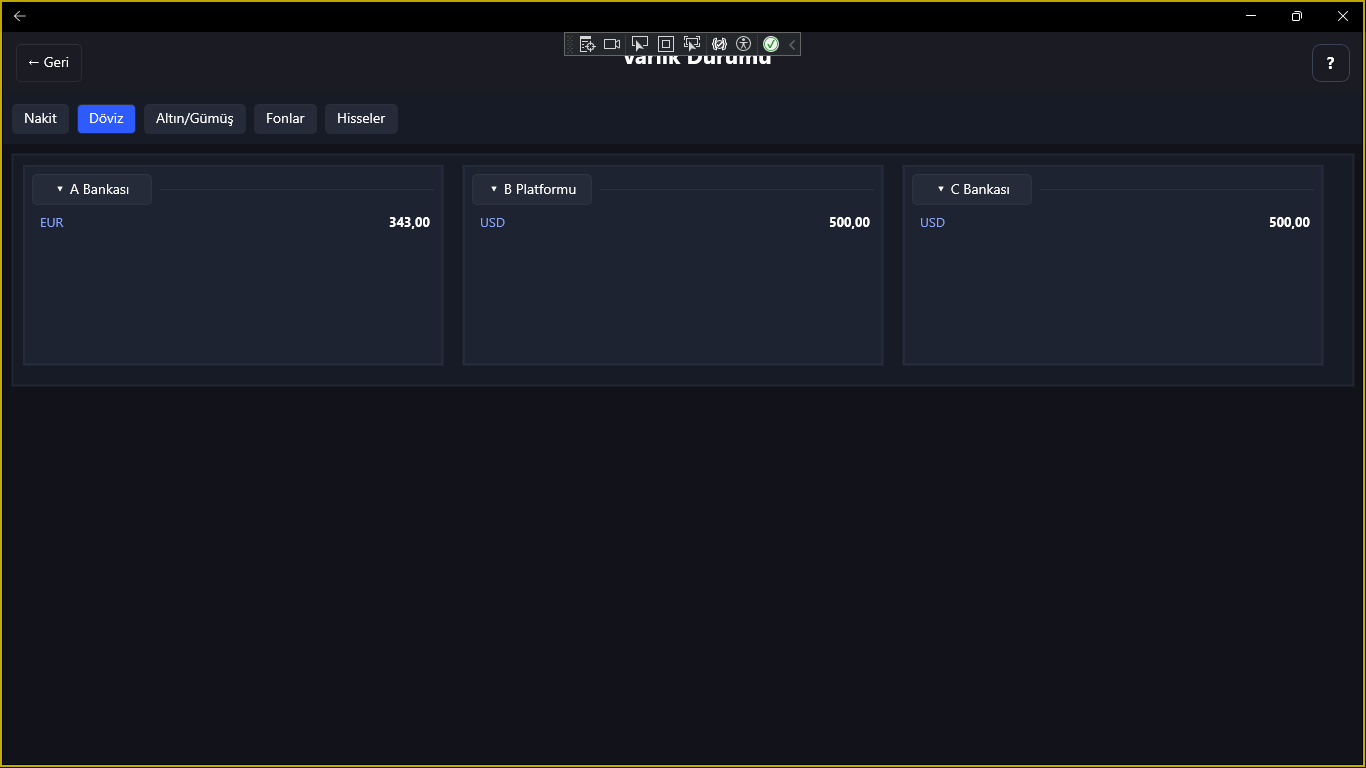Collapse the C Bankası group
Screen dimensions: 1366x768
pyautogui.click(x=972, y=189)
